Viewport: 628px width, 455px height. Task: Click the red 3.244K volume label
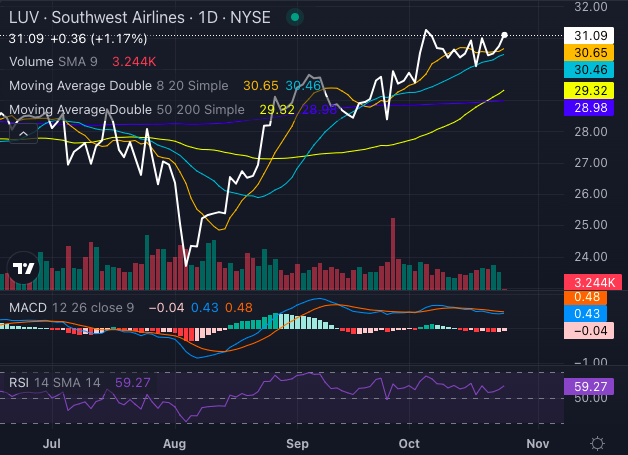click(x=585, y=282)
